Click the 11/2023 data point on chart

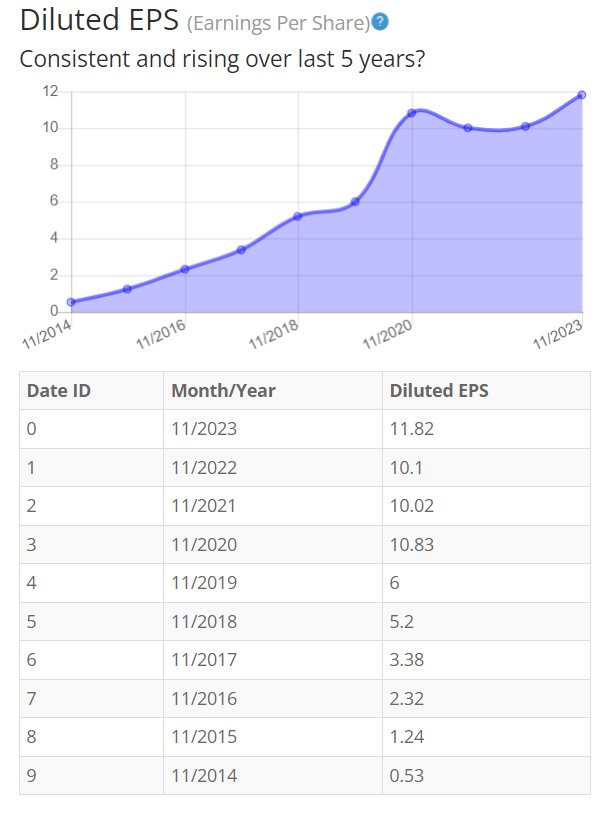[x=582, y=95]
